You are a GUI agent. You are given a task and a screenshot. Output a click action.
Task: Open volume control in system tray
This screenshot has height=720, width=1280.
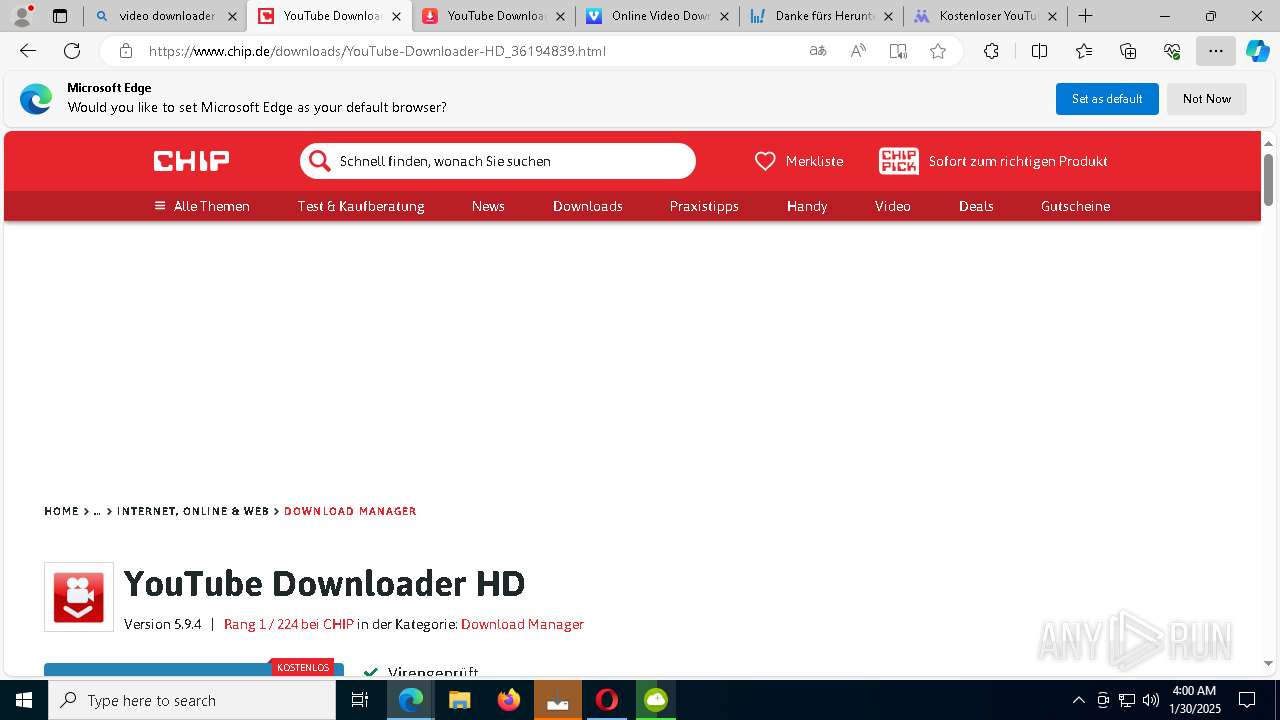1150,700
